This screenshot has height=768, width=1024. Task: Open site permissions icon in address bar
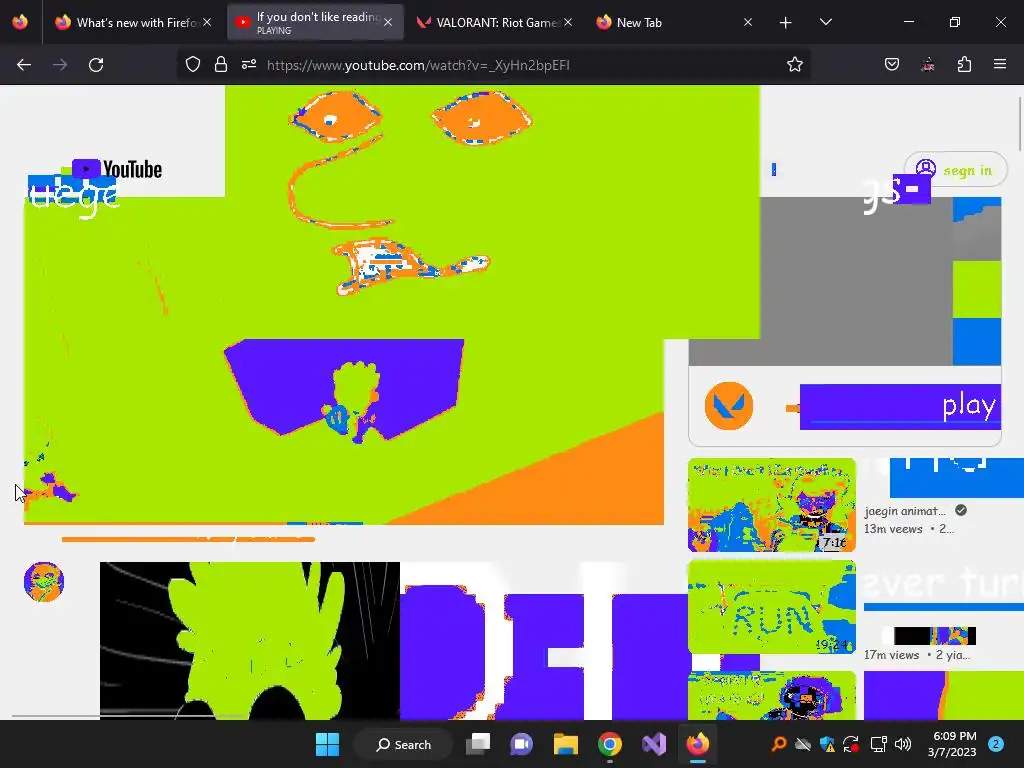pyautogui.click(x=249, y=65)
